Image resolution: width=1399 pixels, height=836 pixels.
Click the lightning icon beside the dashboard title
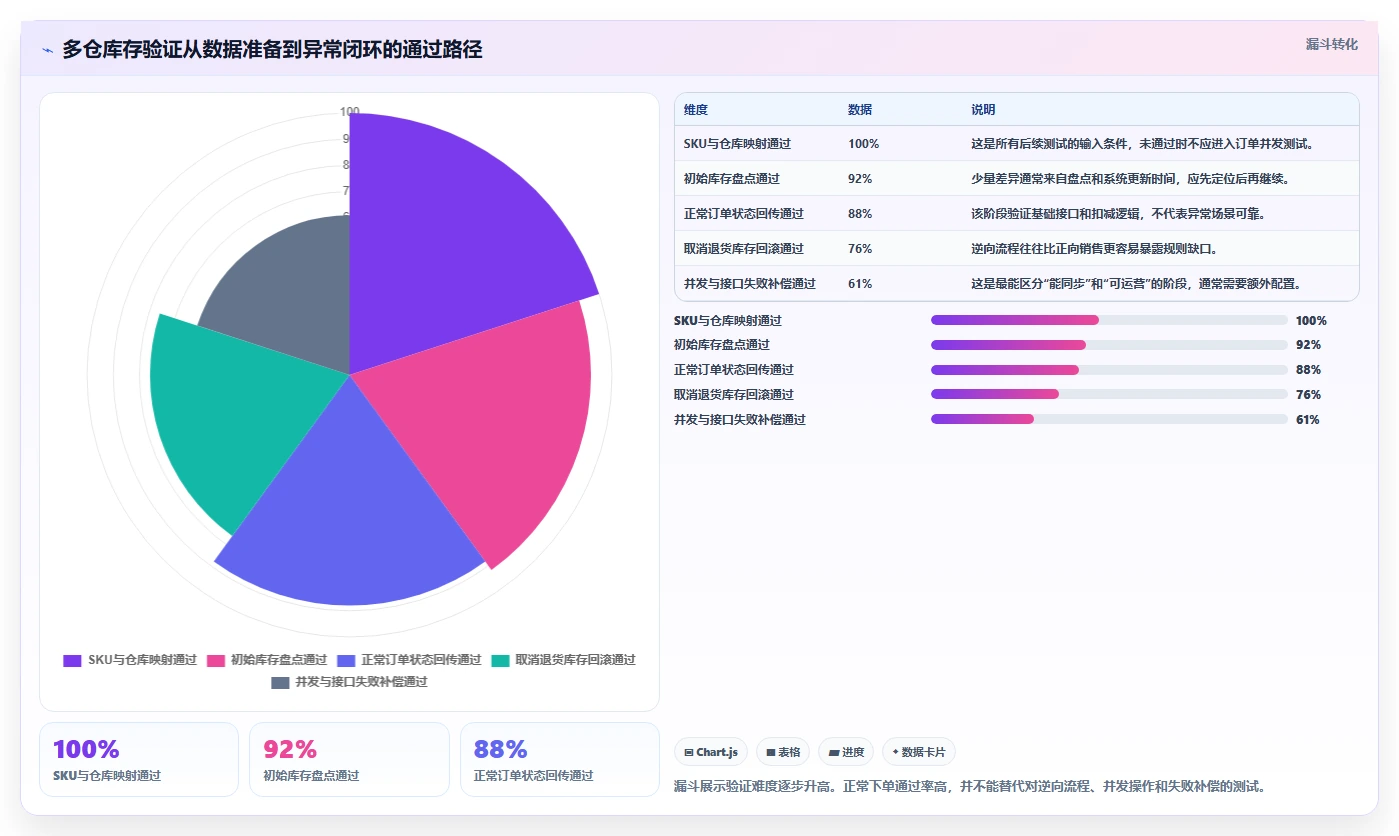click(48, 50)
